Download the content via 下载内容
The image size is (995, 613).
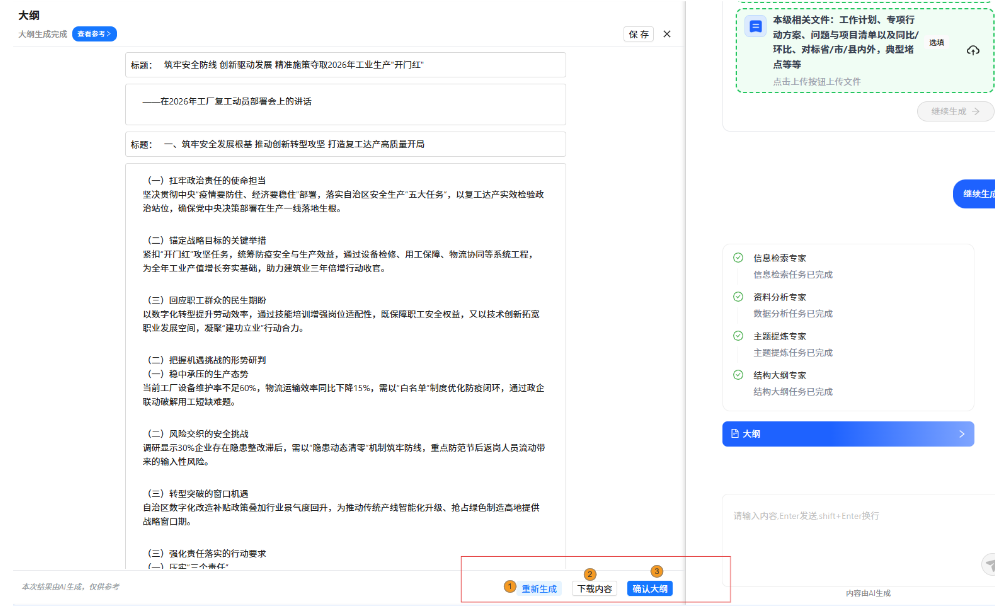(594, 589)
